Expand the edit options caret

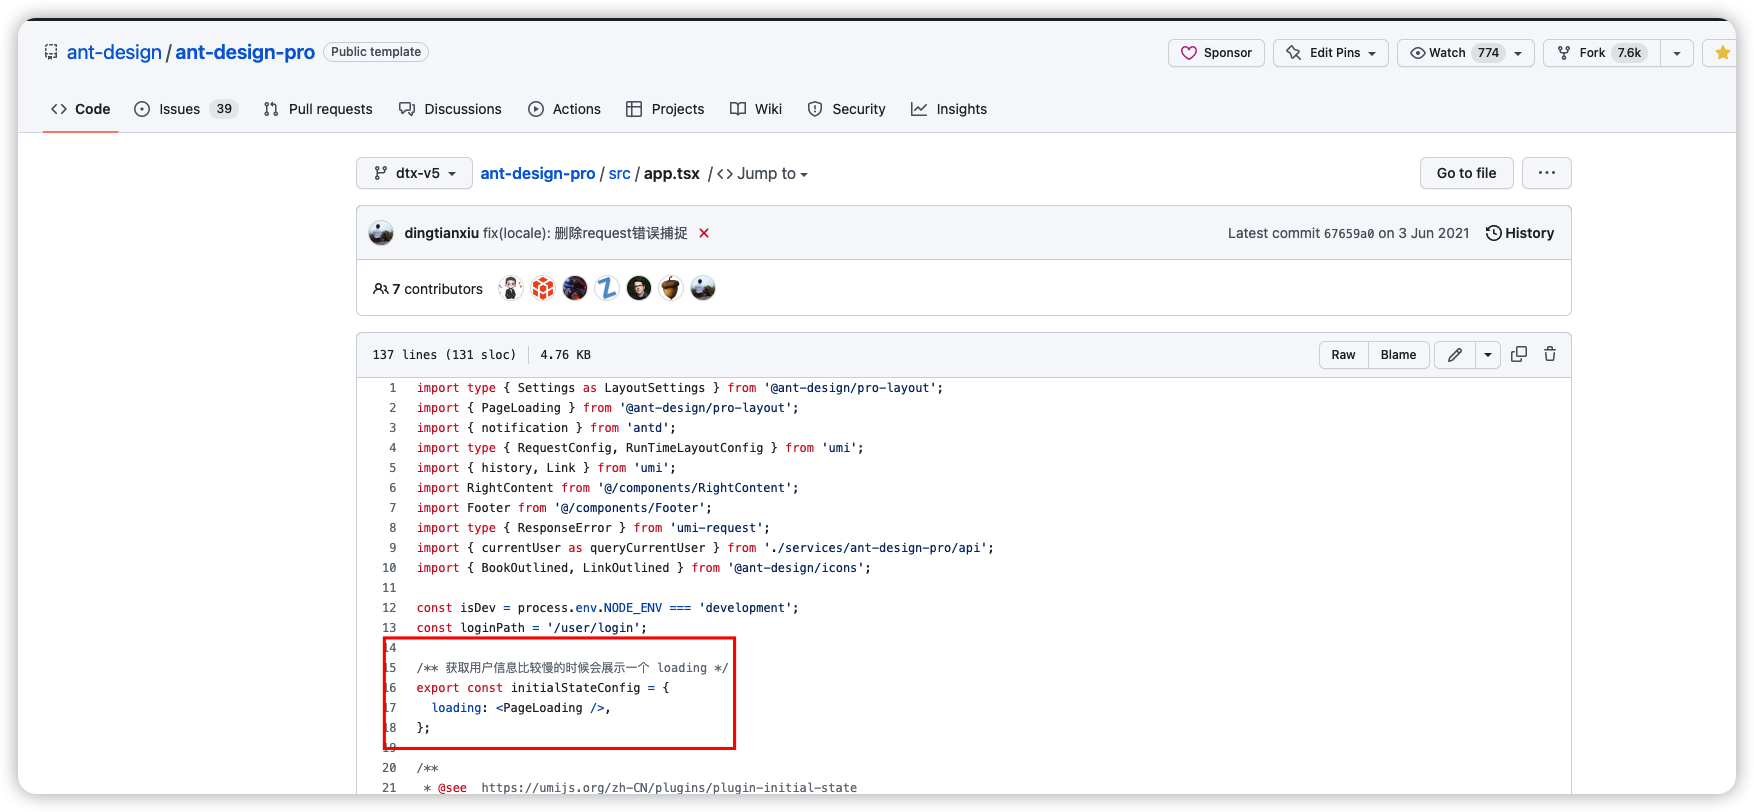(x=1488, y=355)
